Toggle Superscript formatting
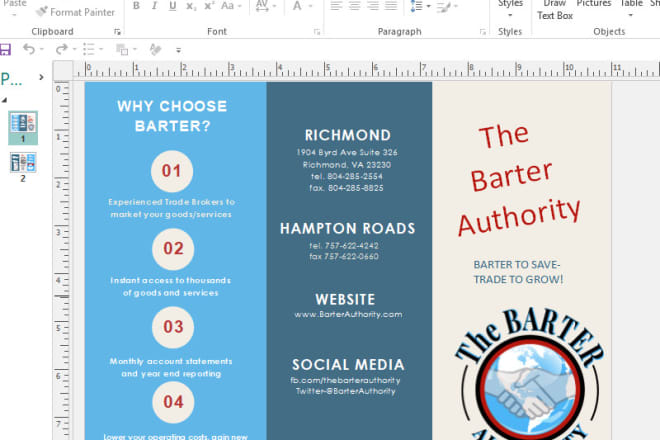Screen dimensions: 660x440 coord(209,5)
